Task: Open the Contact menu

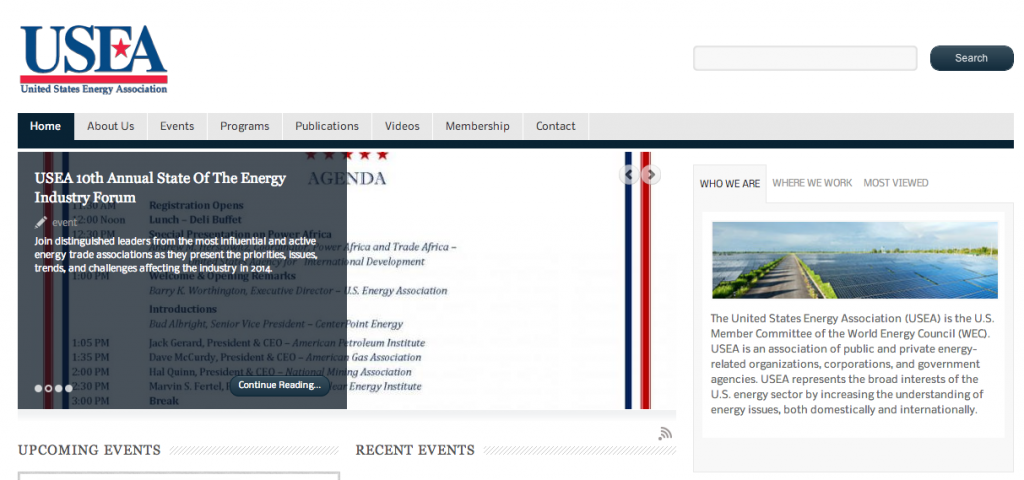Action: pos(556,126)
